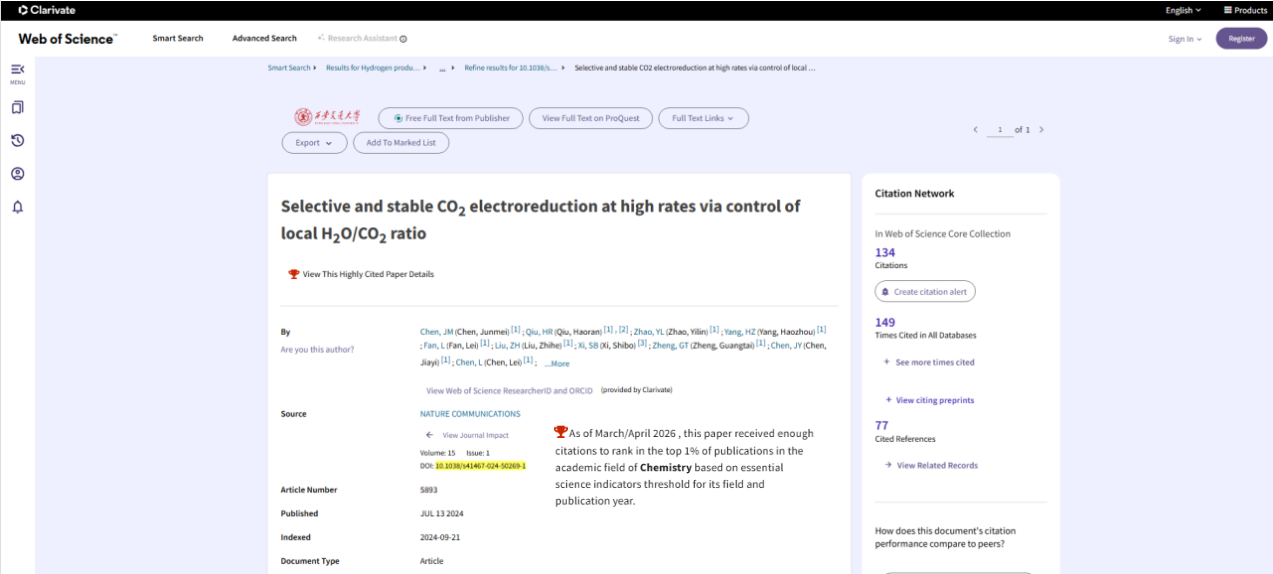Open marked list sidebar icon
Image resolution: width=1273 pixels, height=574 pixels.
tap(17, 107)
